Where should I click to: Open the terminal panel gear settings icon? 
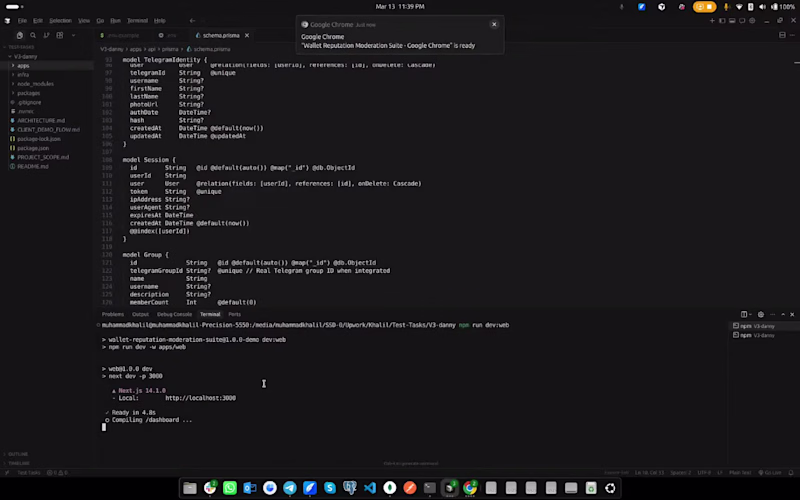[x=761, y=314]
